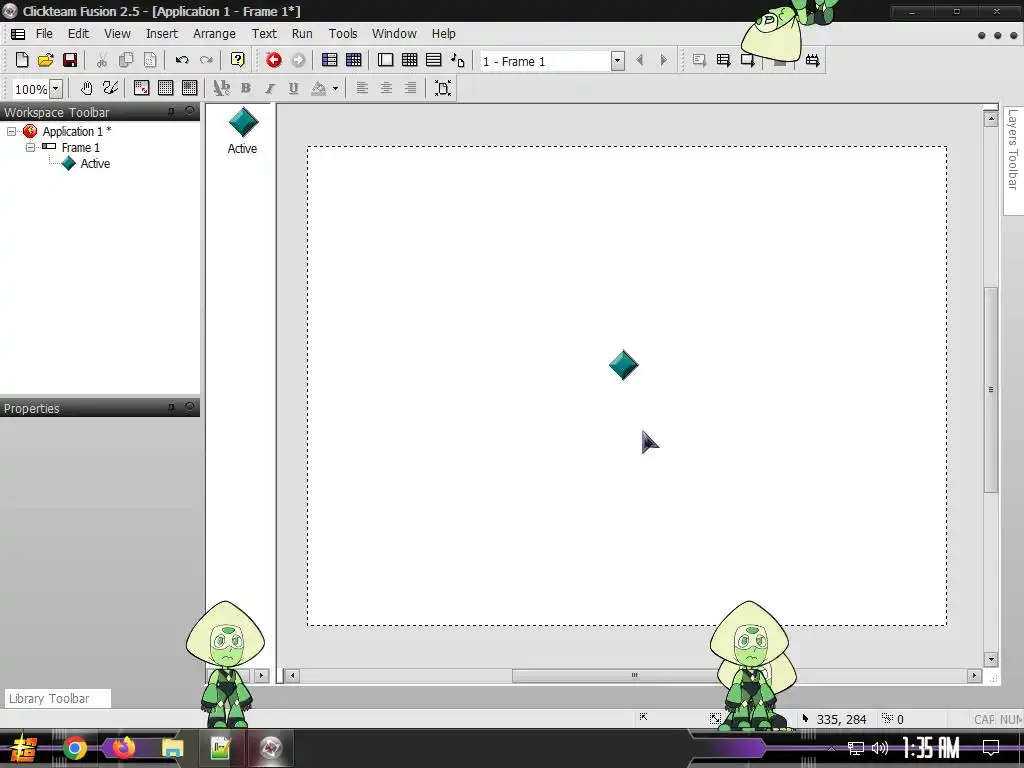
Task: Select the diamond object in the frame
Action: [624, 365]
